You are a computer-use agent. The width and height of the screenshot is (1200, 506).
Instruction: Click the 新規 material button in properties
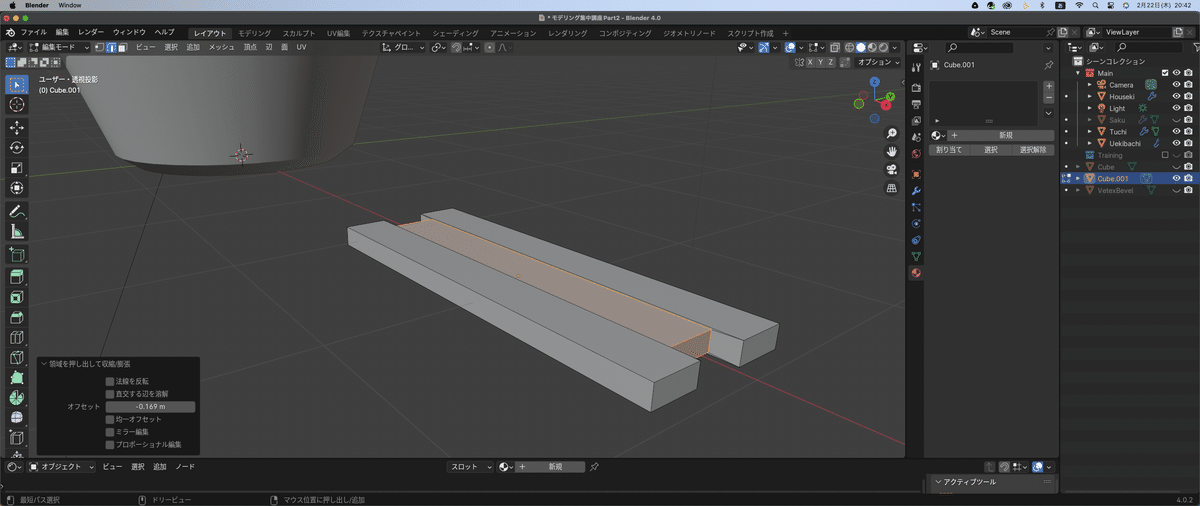coord(1005,135)
